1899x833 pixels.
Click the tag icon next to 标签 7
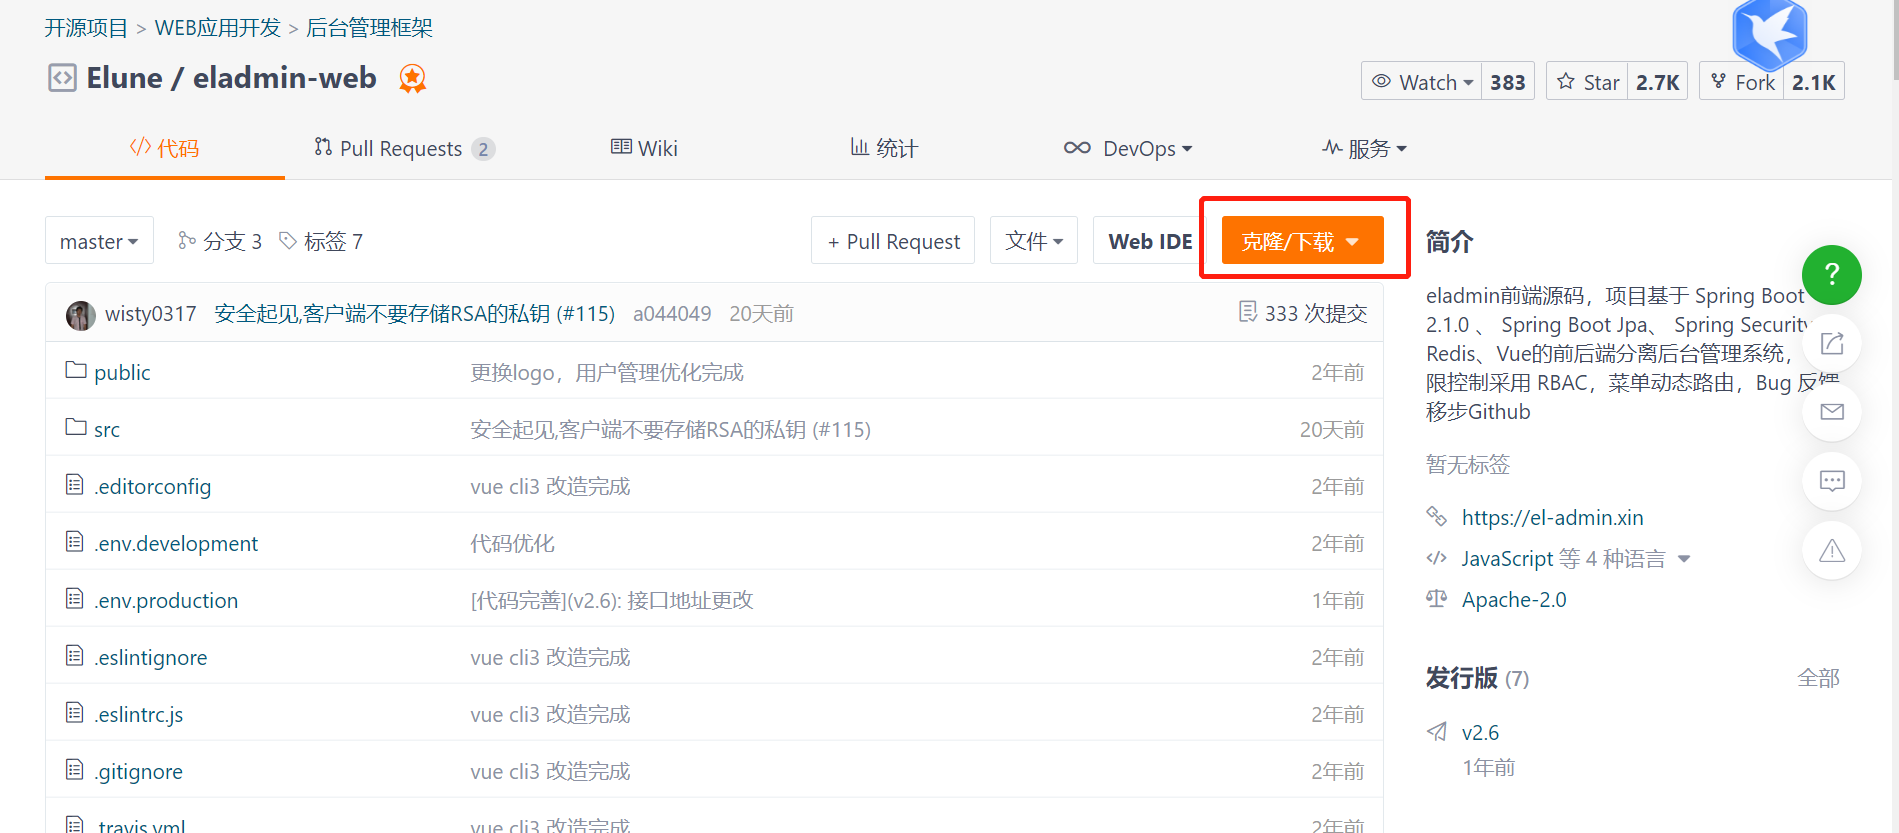click(x=288, y=240)
